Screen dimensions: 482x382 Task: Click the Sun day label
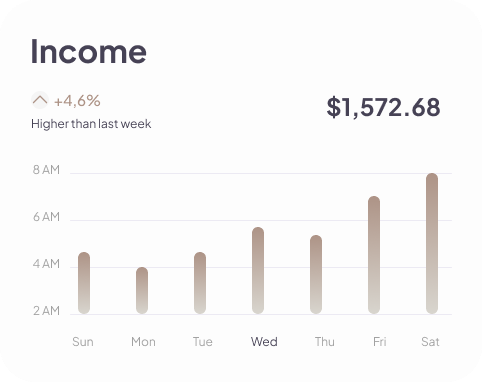click(83, 342)
